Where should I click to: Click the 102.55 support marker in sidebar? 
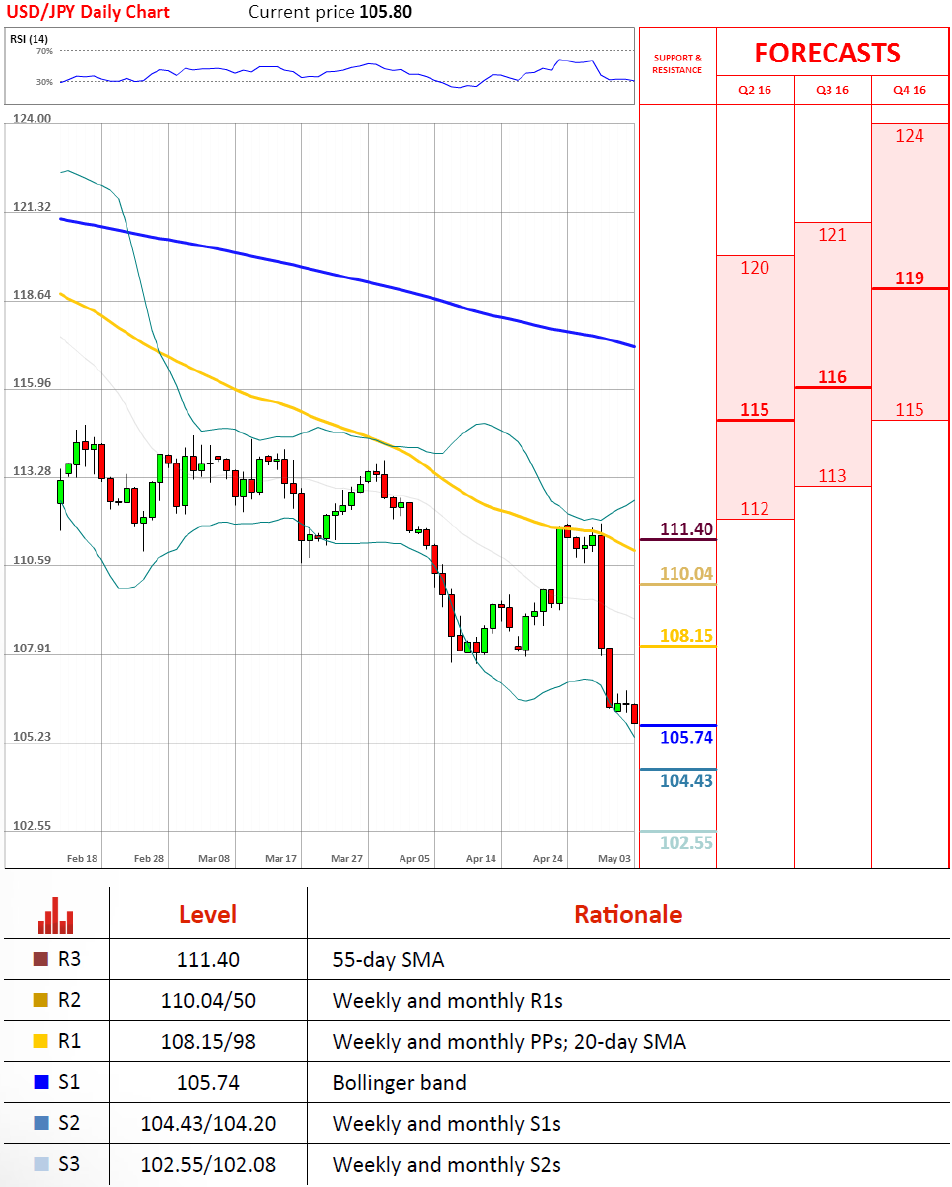click(686, 843)
